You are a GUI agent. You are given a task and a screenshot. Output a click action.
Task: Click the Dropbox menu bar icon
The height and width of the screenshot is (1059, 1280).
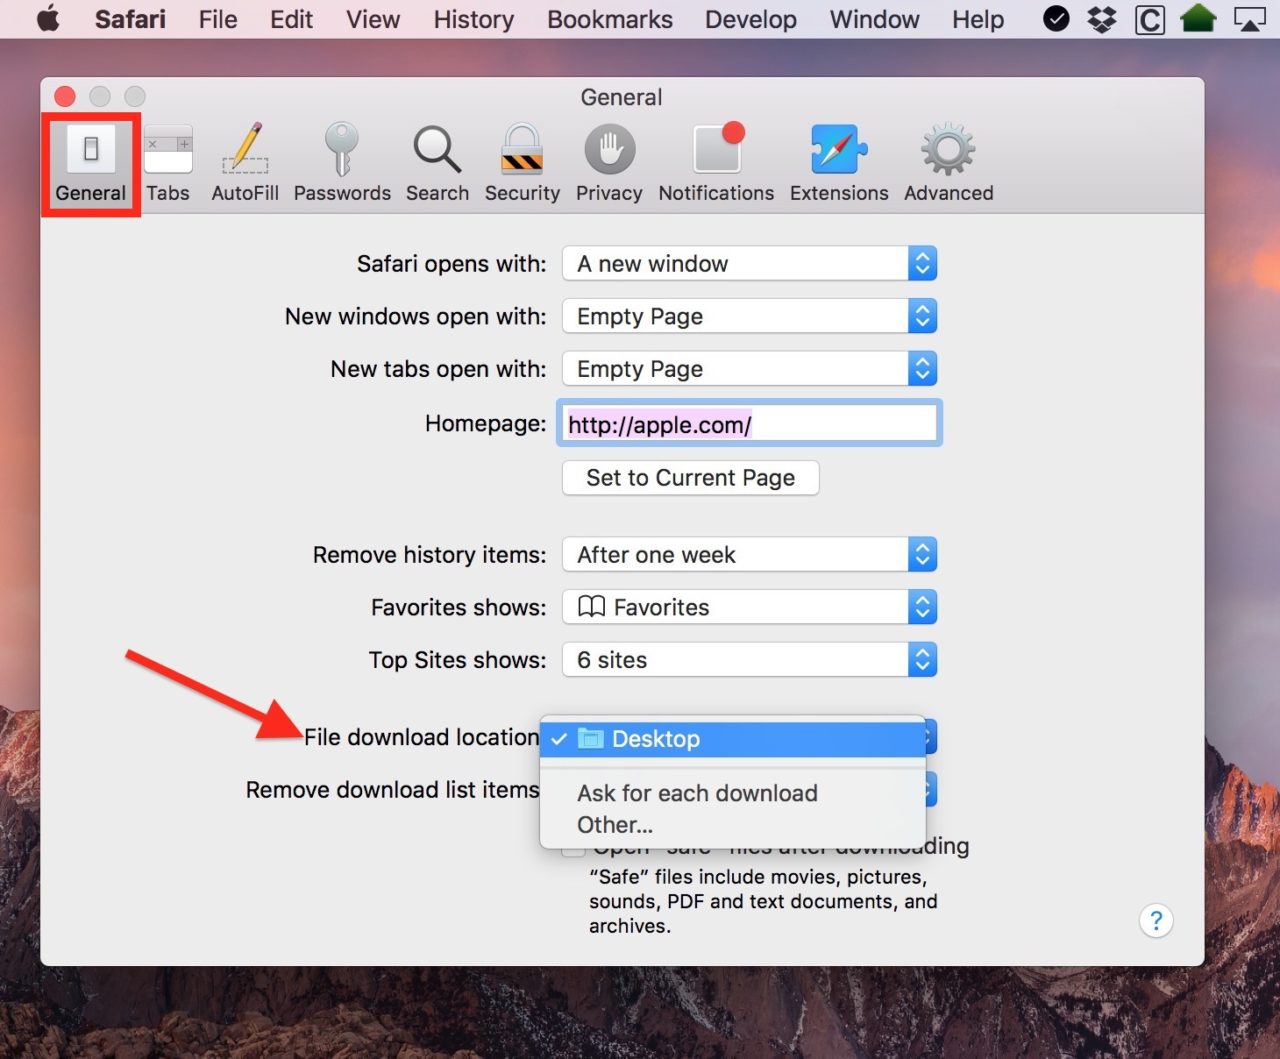tap(1102, 19)
